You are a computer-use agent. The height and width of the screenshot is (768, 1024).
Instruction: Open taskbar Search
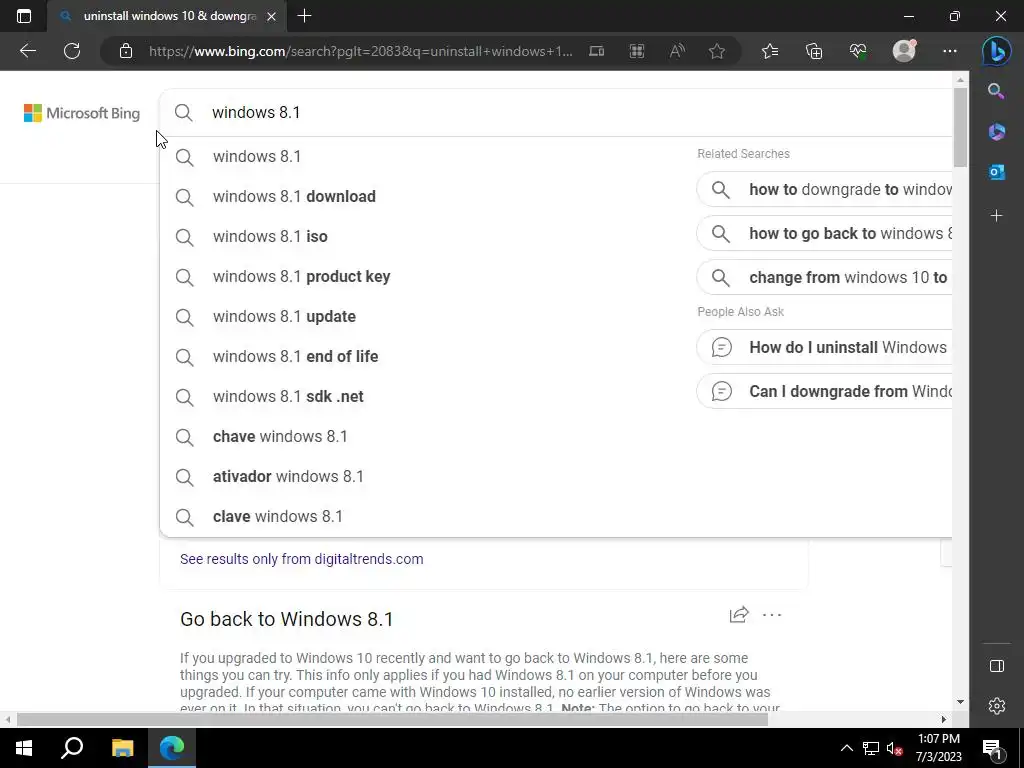pos(72,748)
